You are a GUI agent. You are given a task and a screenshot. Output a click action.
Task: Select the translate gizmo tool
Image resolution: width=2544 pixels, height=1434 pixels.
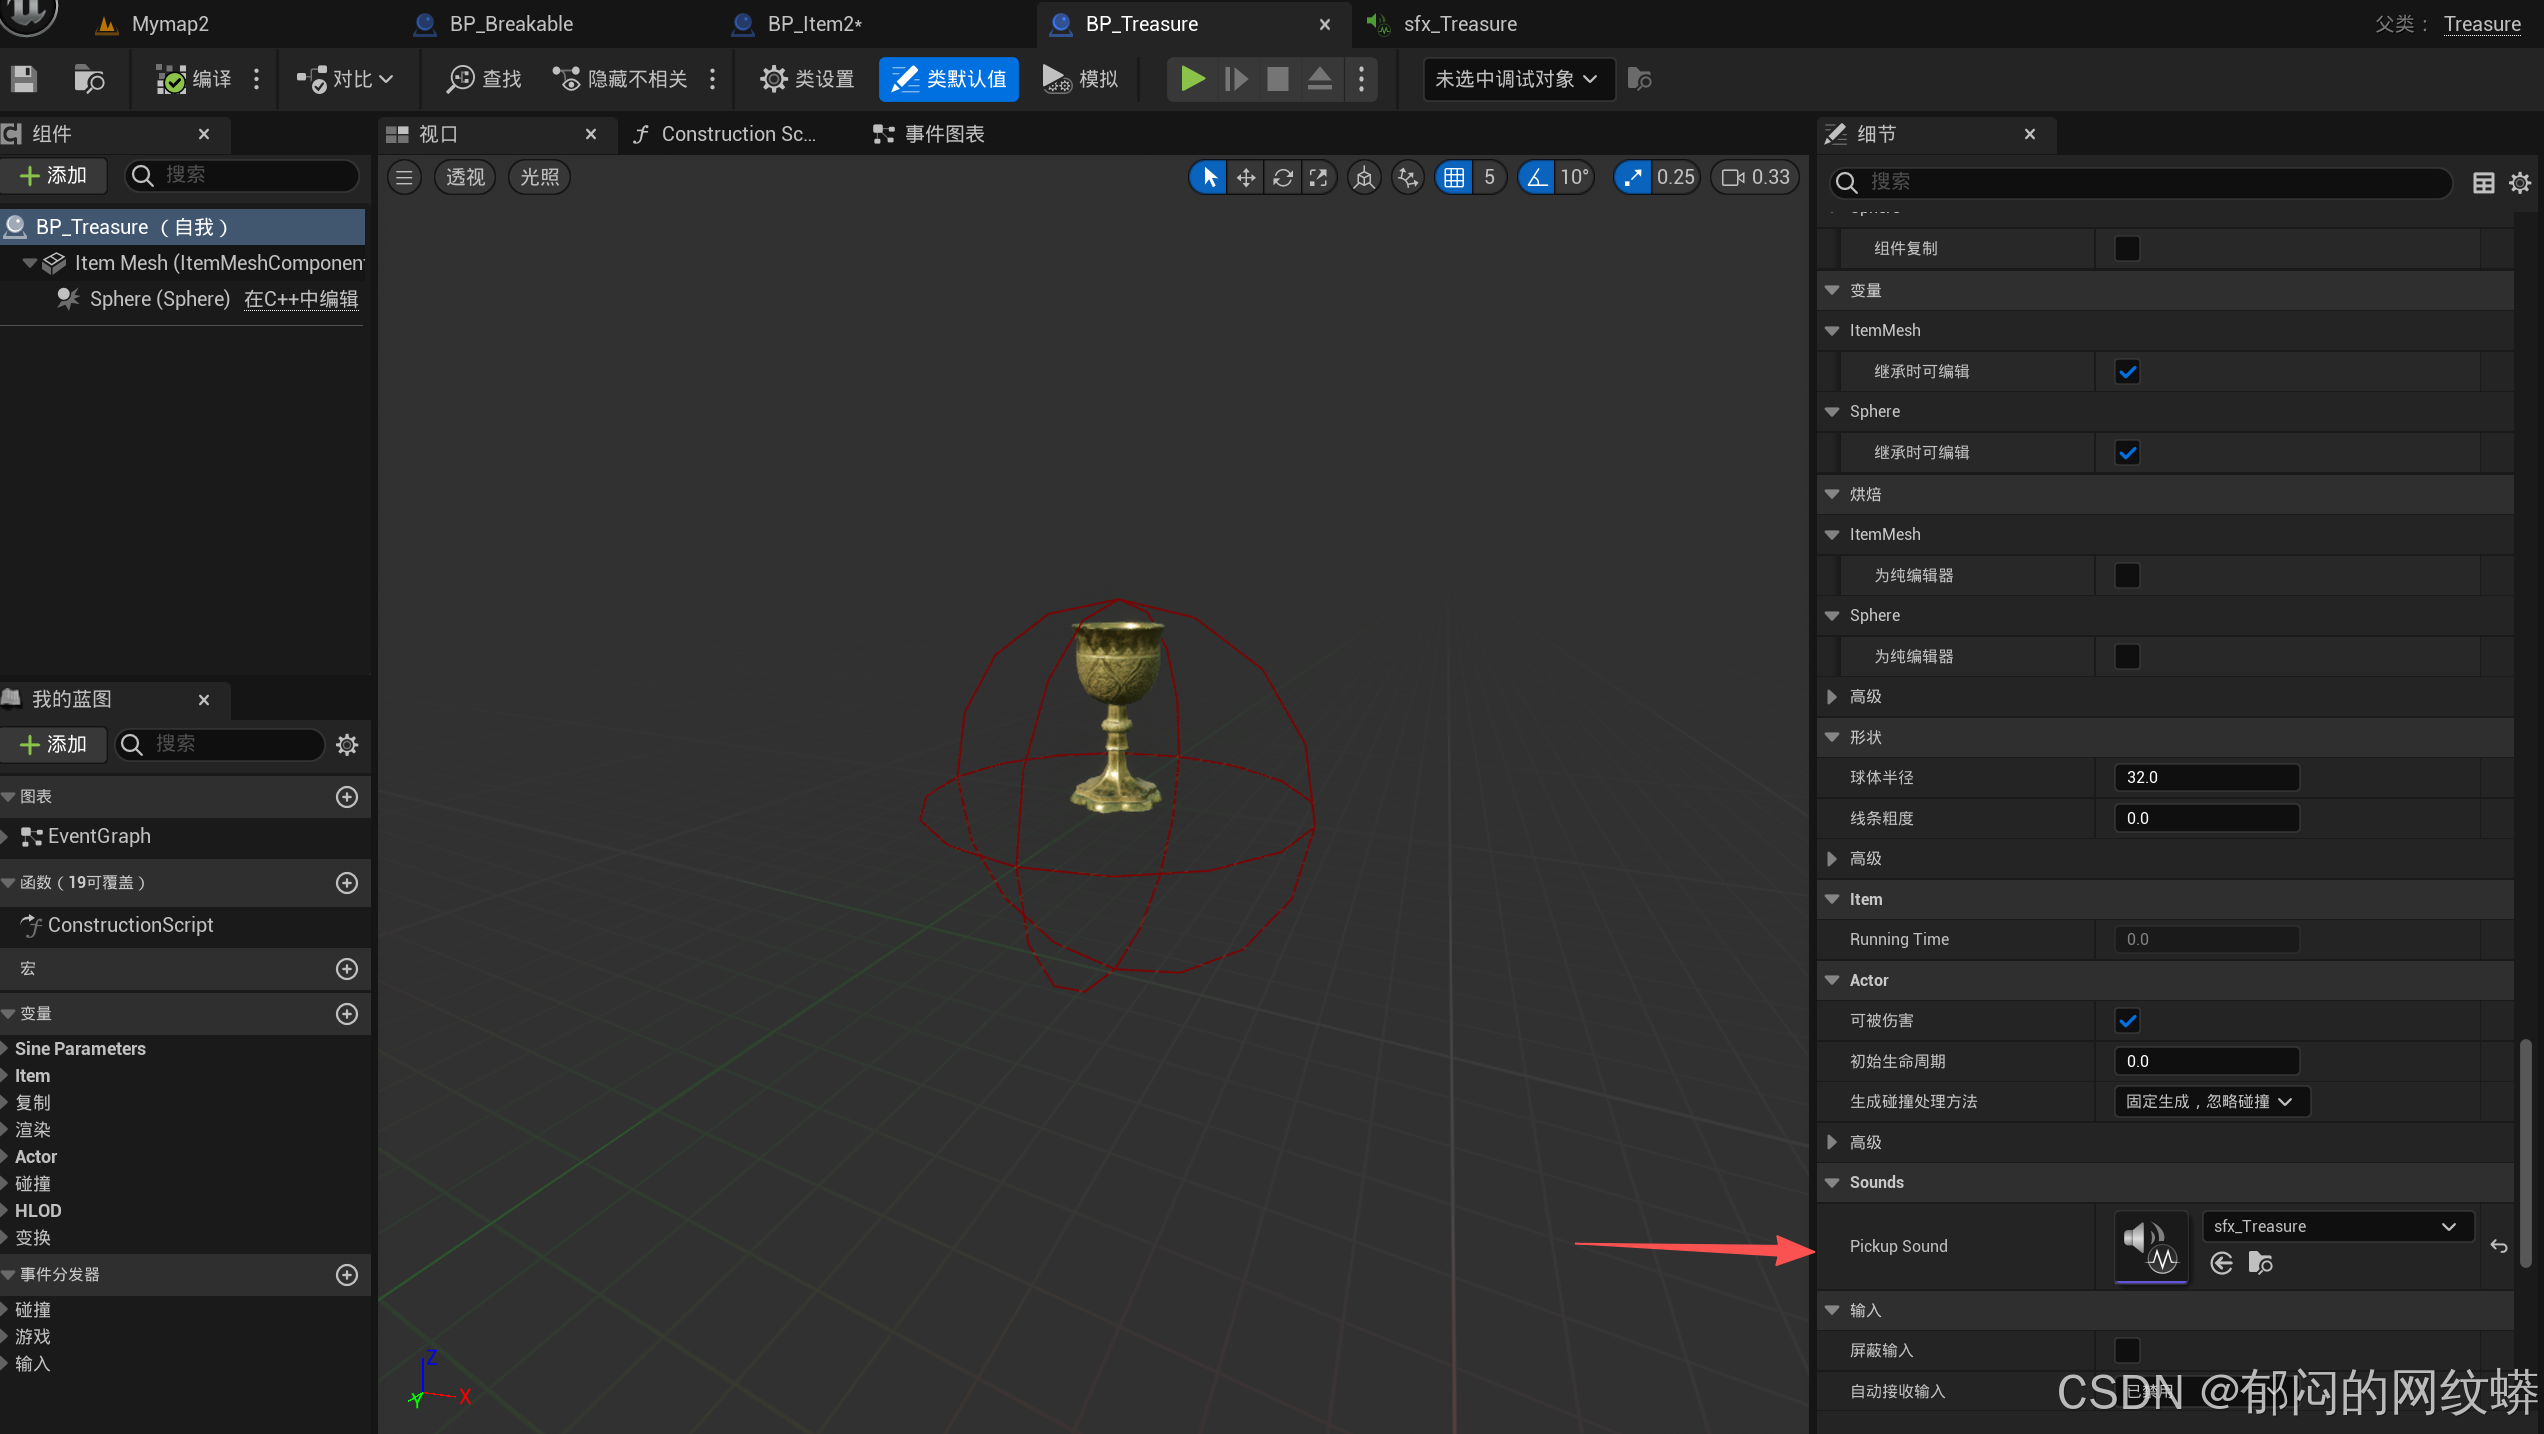pos(1245,177)
